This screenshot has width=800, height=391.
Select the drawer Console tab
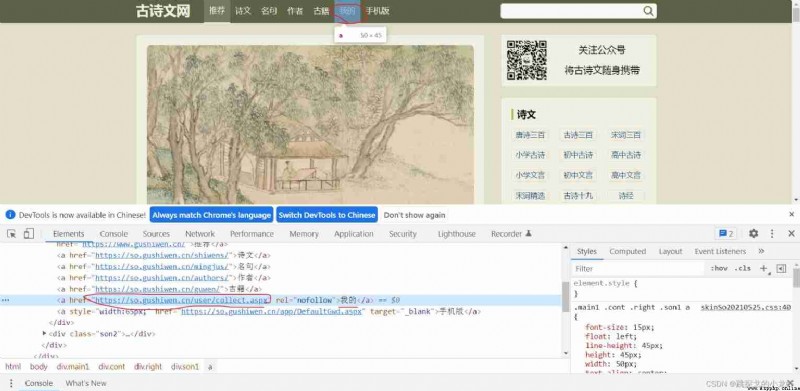(x=39, y=383)
